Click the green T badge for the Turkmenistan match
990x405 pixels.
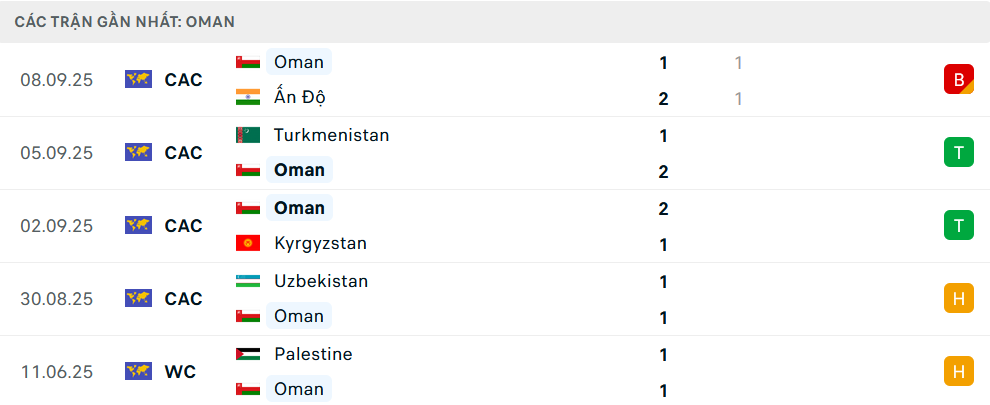coord(958,152)
